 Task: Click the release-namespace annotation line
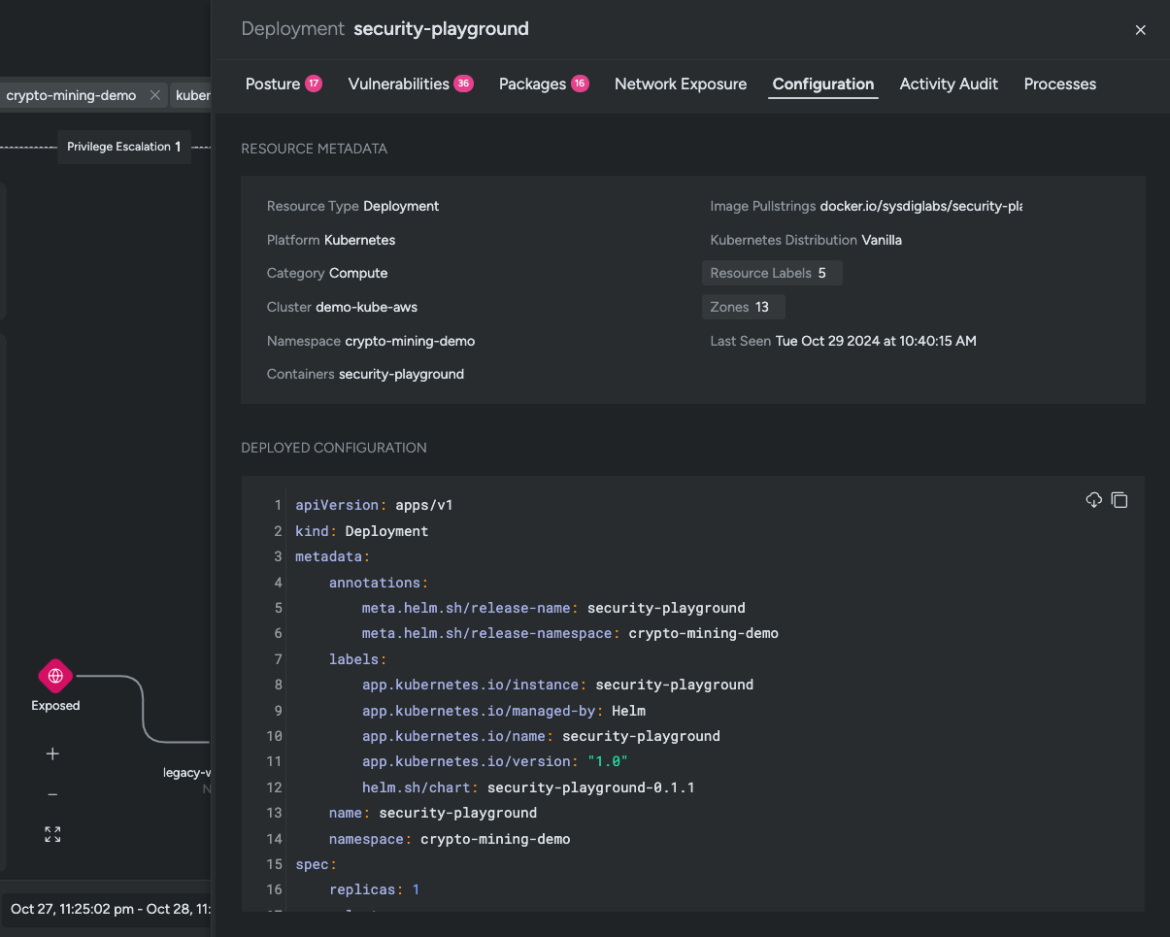[570, 633]
